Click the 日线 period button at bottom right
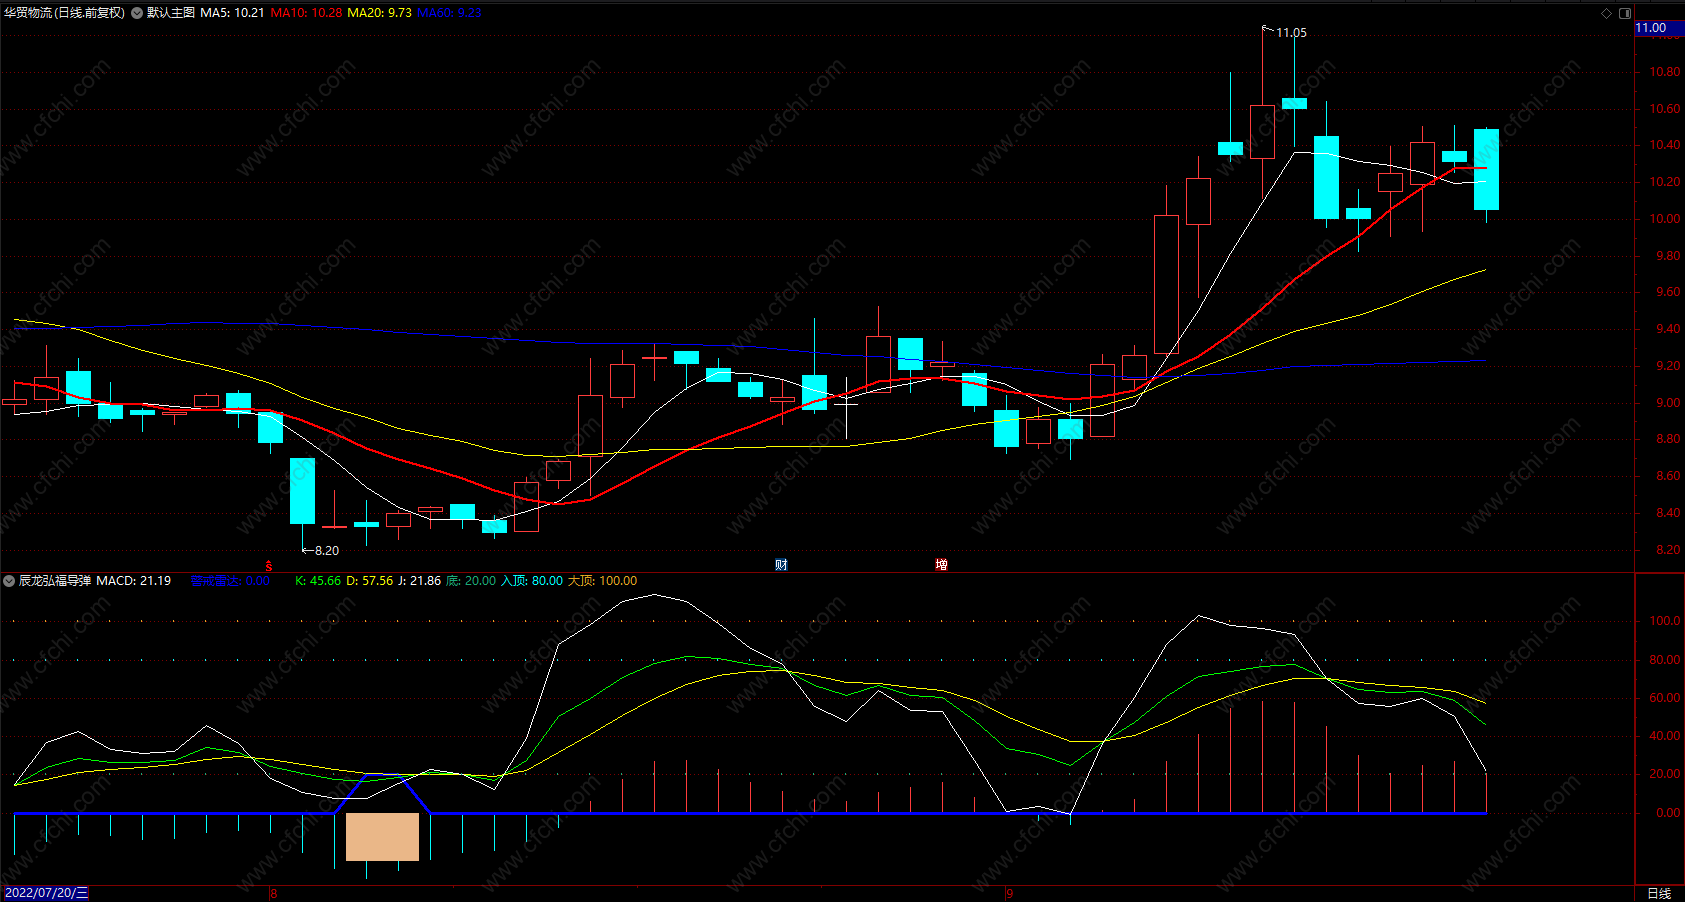1685x902 pixels. point(1659,893)
